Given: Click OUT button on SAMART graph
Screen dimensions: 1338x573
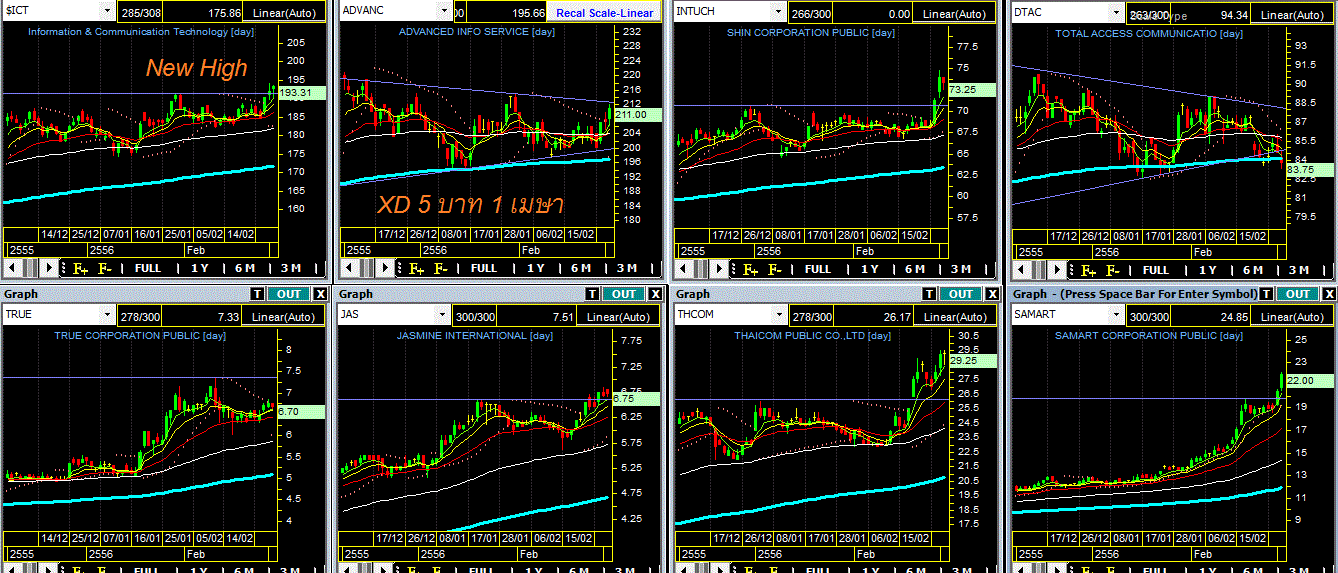Looking at the screenshot, I should tap(1297, 294).
